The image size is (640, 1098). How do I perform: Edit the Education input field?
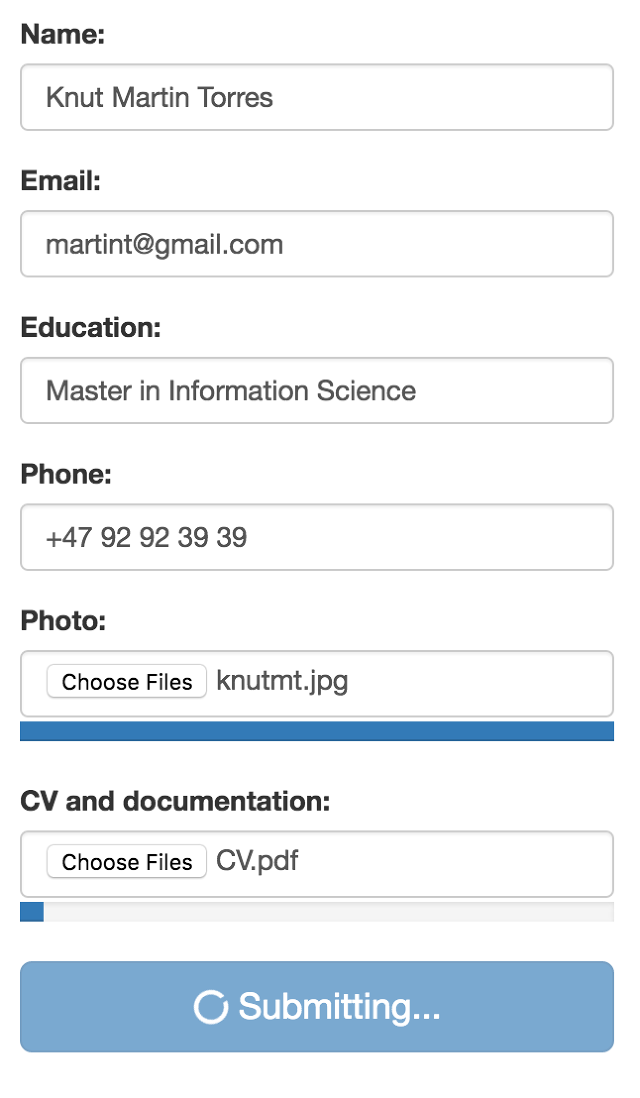(x=316, y=391)
